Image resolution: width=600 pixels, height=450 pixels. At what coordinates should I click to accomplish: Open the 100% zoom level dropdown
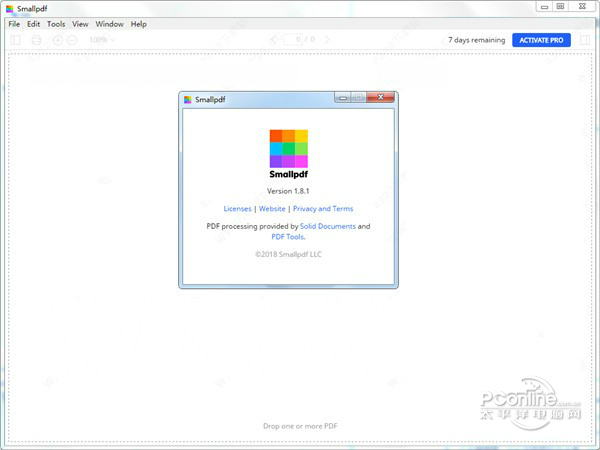[x=102, y=40]
